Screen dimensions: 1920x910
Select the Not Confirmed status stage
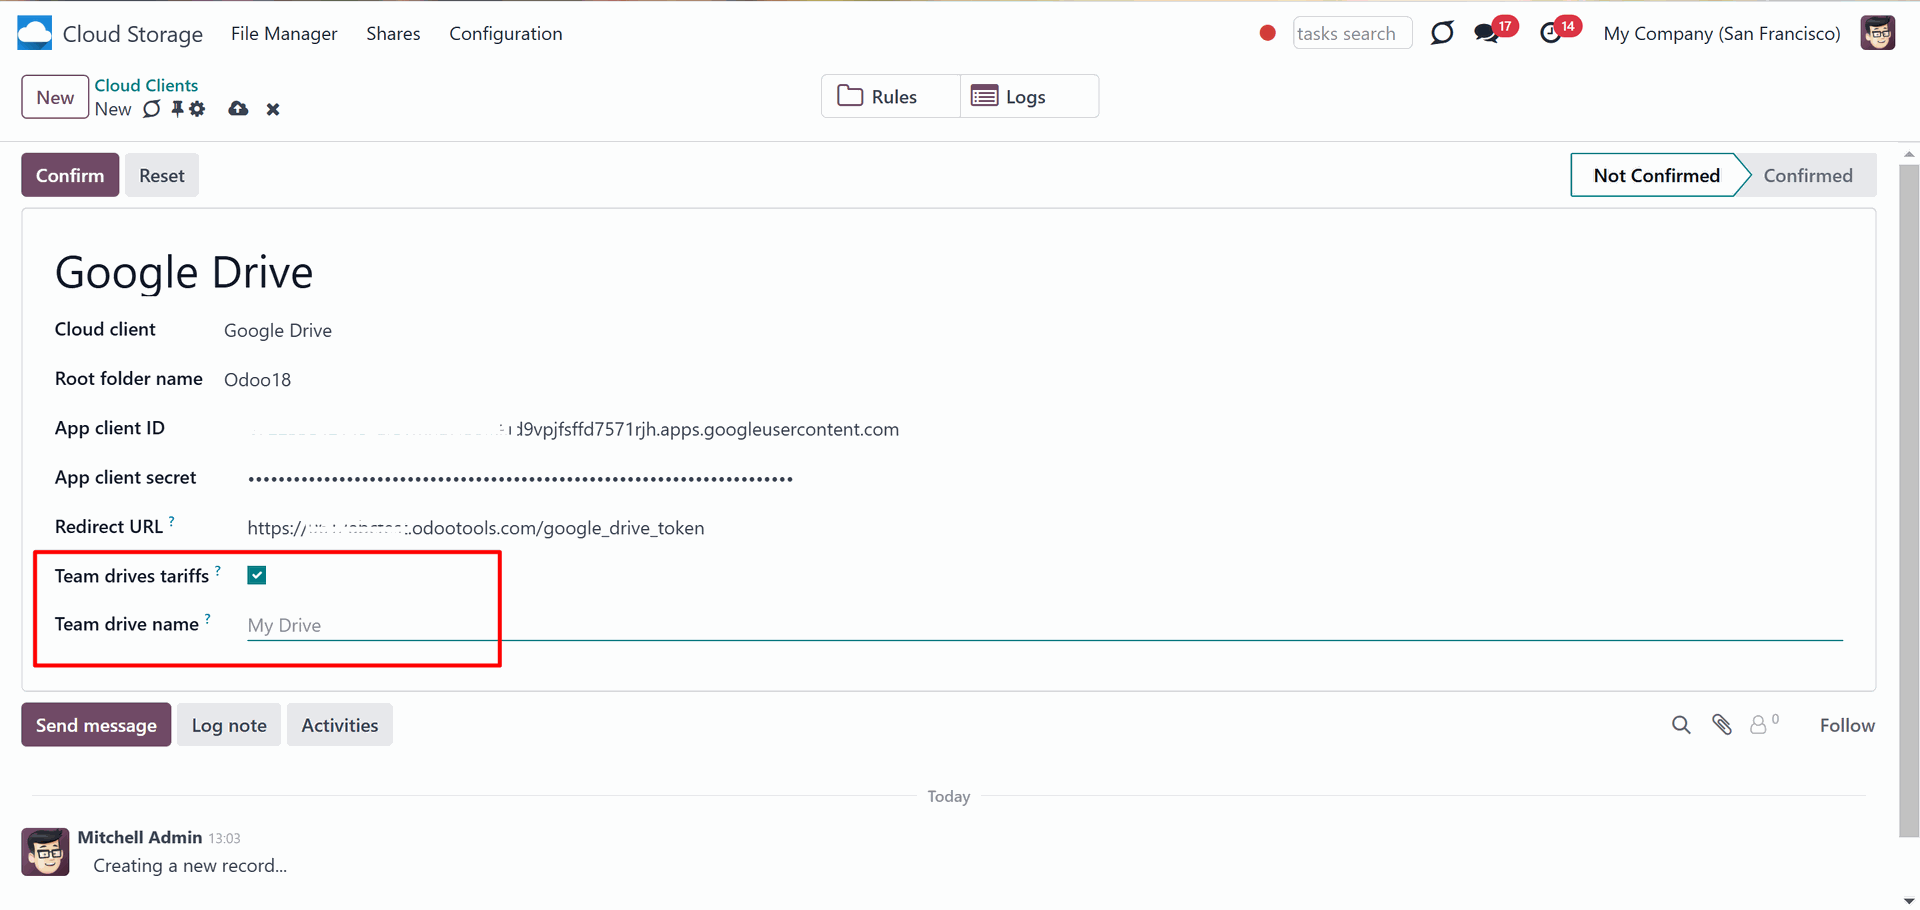[x=1656, y=175]
